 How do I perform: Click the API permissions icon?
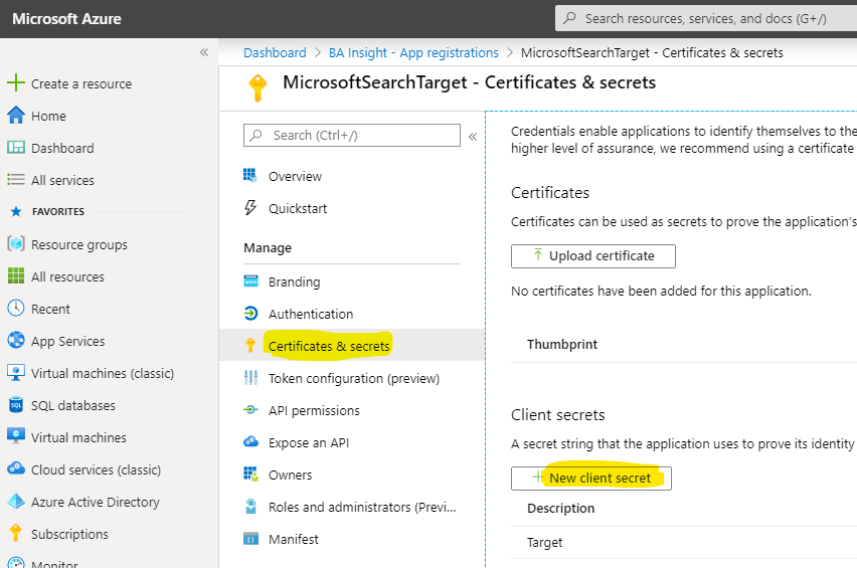pyautogui.click(x=250, y=410)
